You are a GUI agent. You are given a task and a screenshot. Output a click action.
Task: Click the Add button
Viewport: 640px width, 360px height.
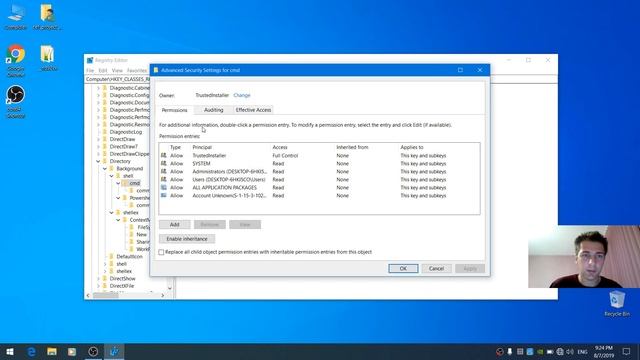tap(175, 224)
